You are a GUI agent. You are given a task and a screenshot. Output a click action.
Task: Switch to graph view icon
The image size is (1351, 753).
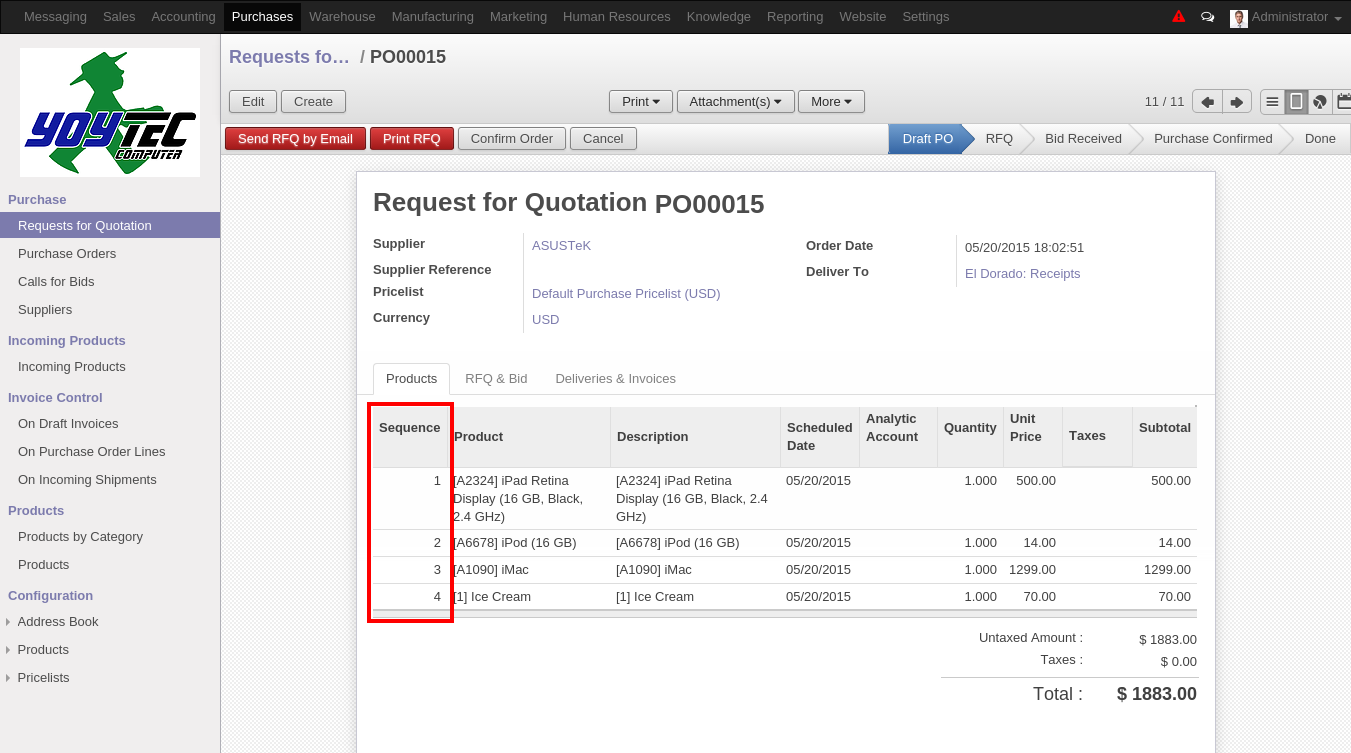(x=1320, y=102)
